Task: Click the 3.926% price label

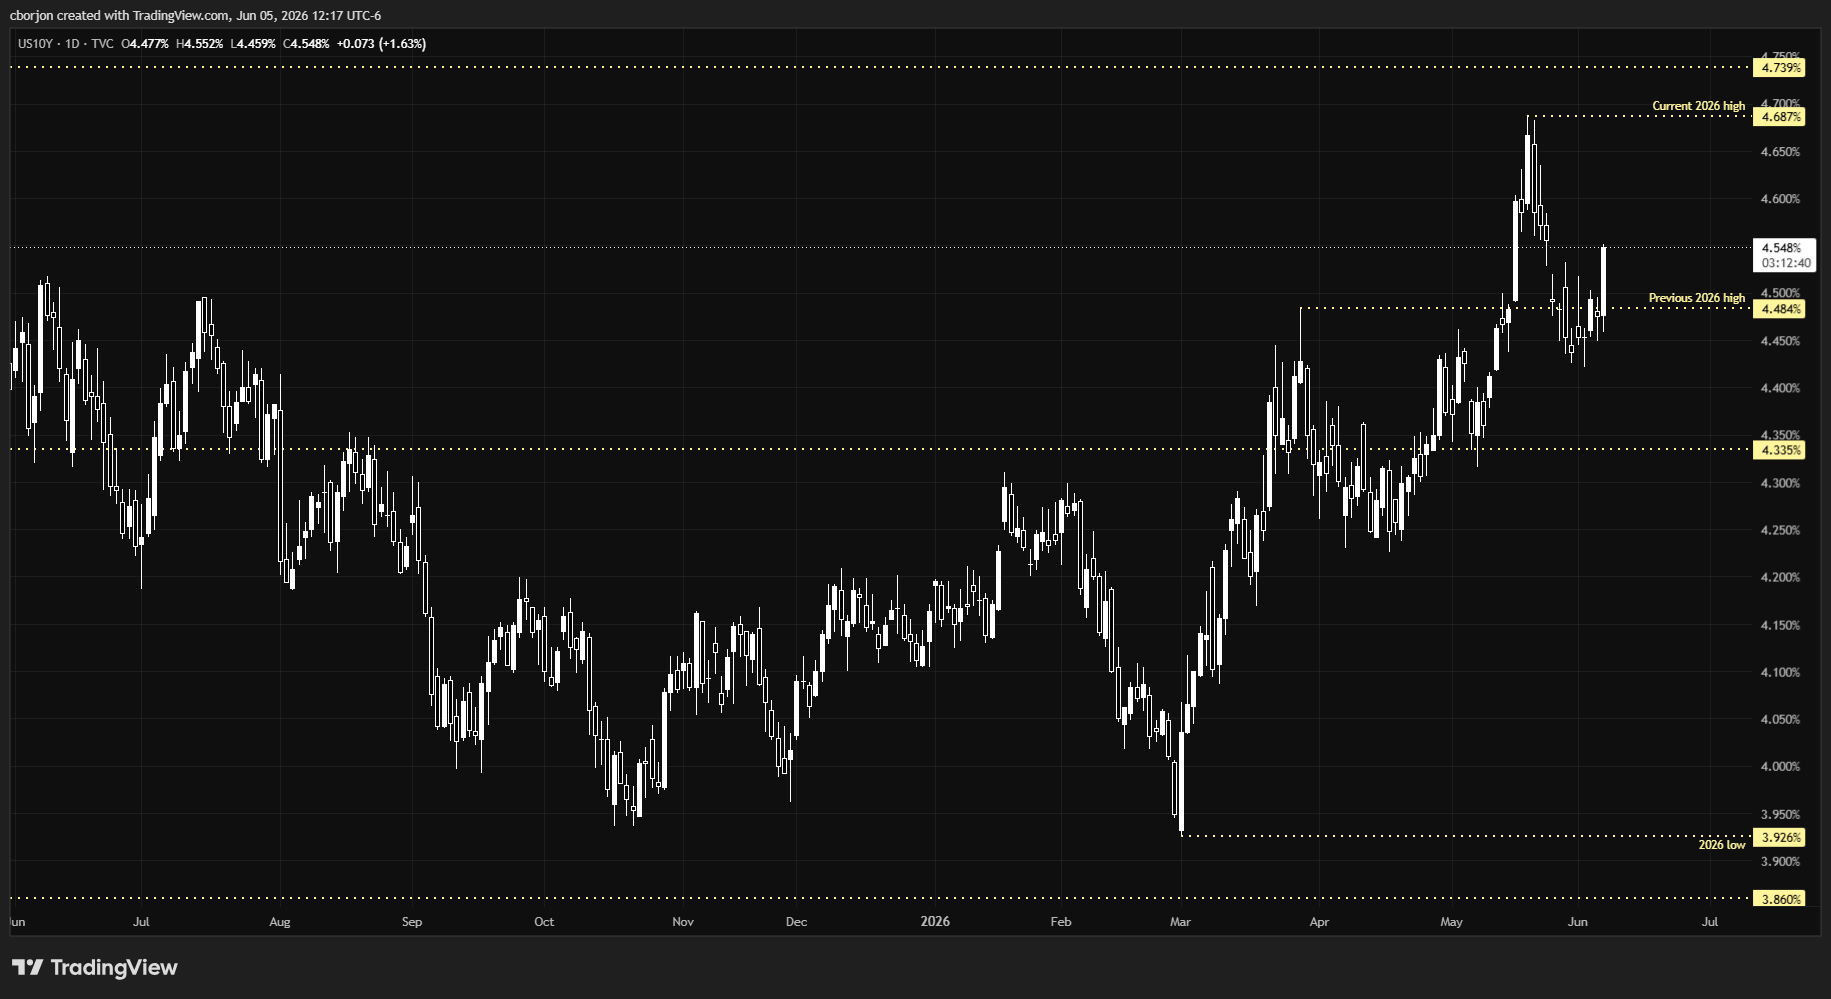Action: 1780,838
